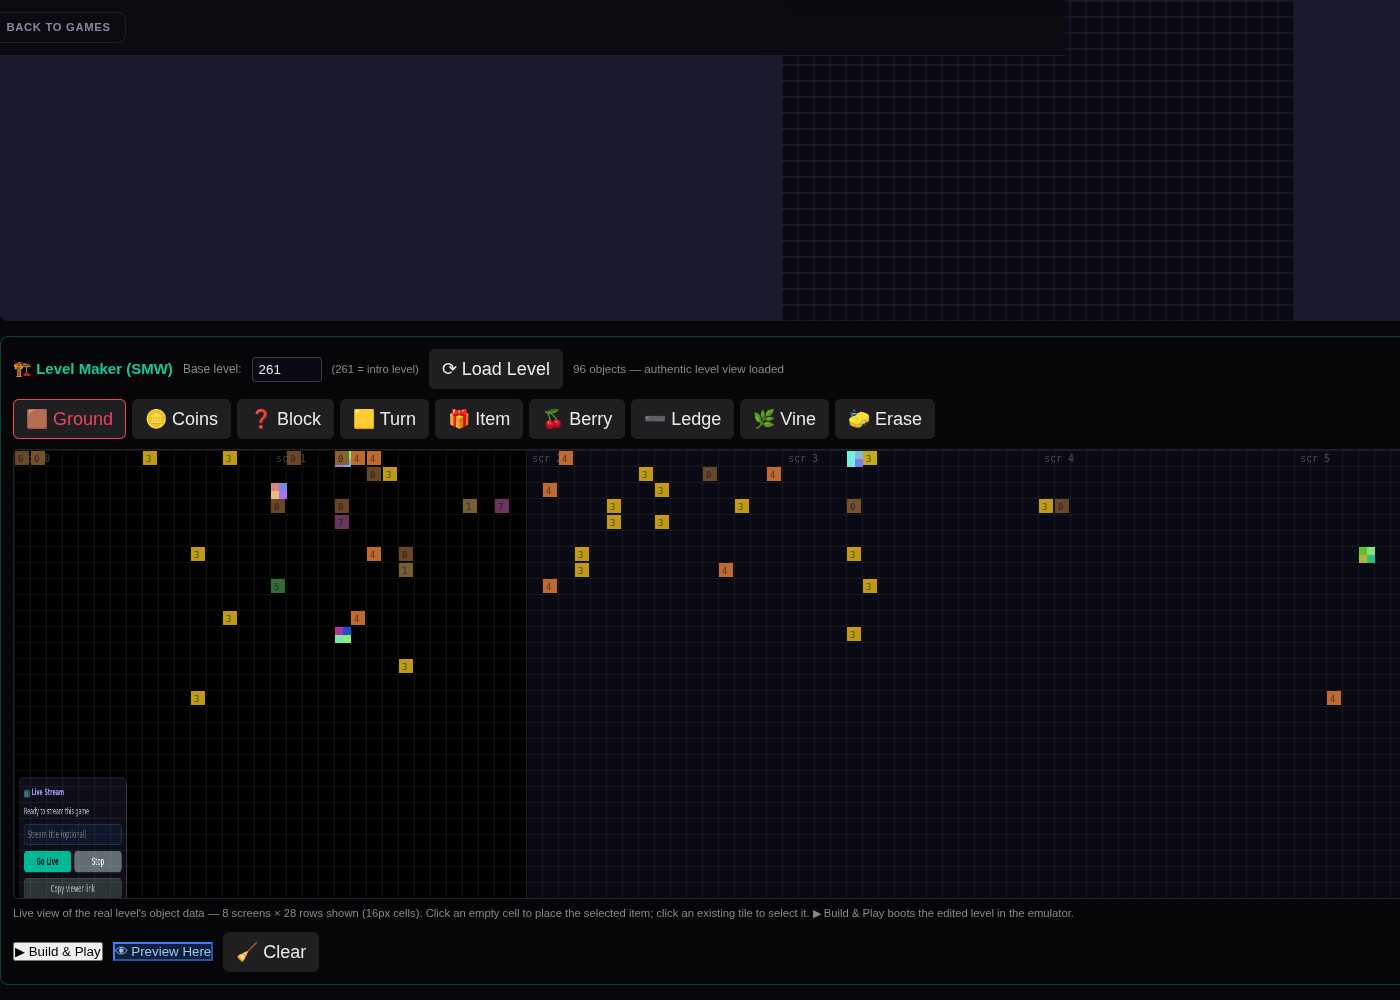Image resolution: width=1400 pixels, height=1000 pixels.
Task: Clear the level with the Clear button
Action: [x=271, y=952]
